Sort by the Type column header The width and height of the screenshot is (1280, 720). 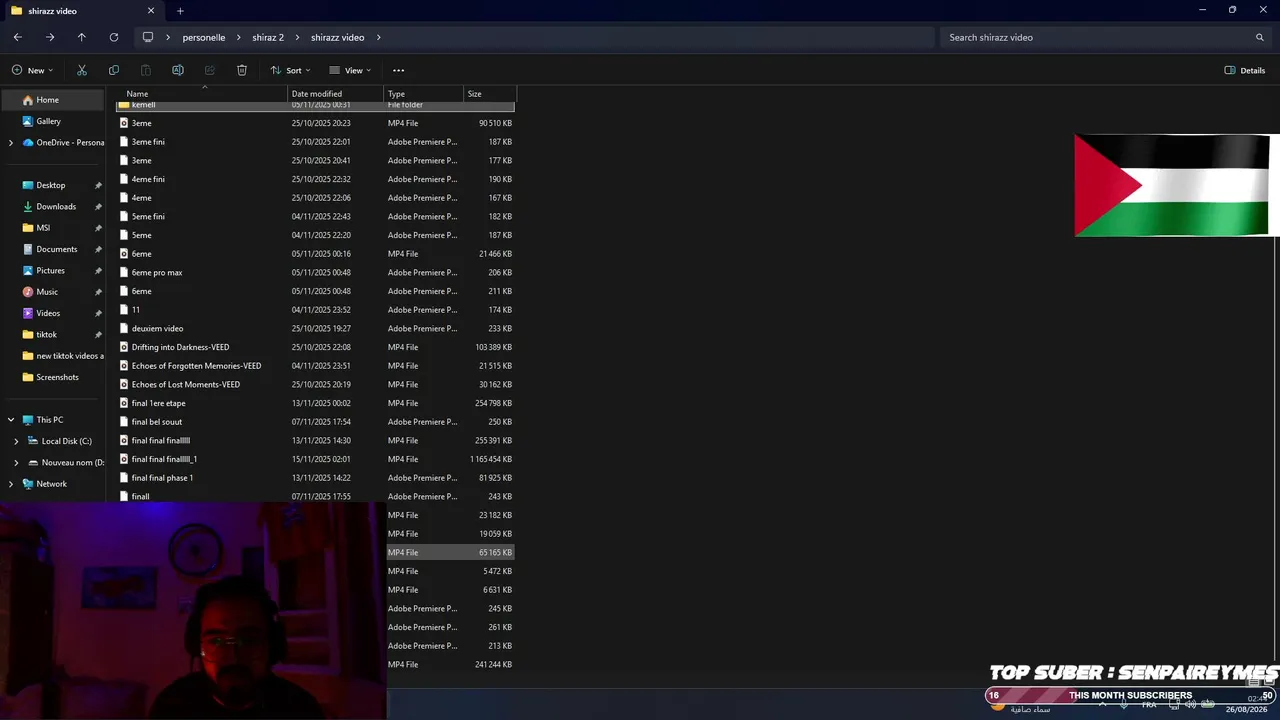(424, 94)
